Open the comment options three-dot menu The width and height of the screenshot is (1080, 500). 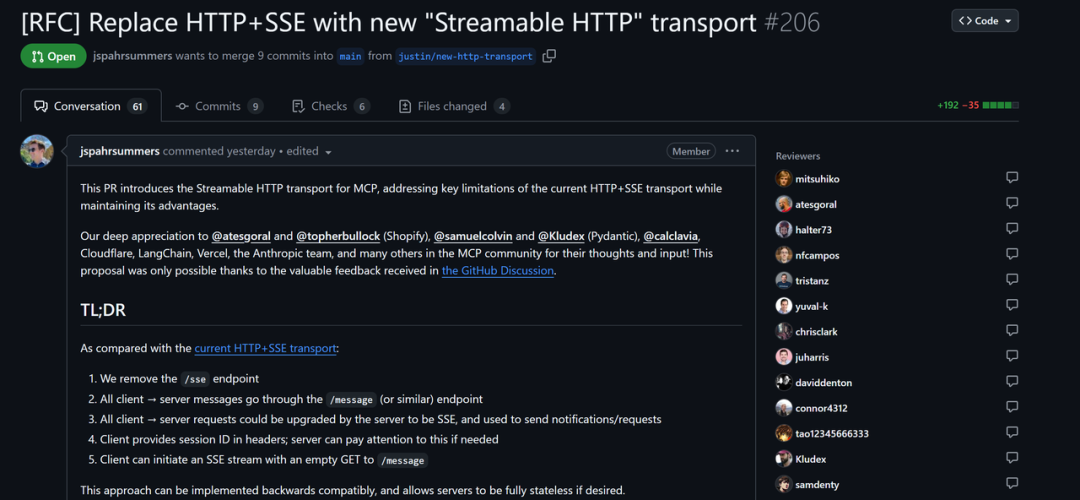click(732, 151)
